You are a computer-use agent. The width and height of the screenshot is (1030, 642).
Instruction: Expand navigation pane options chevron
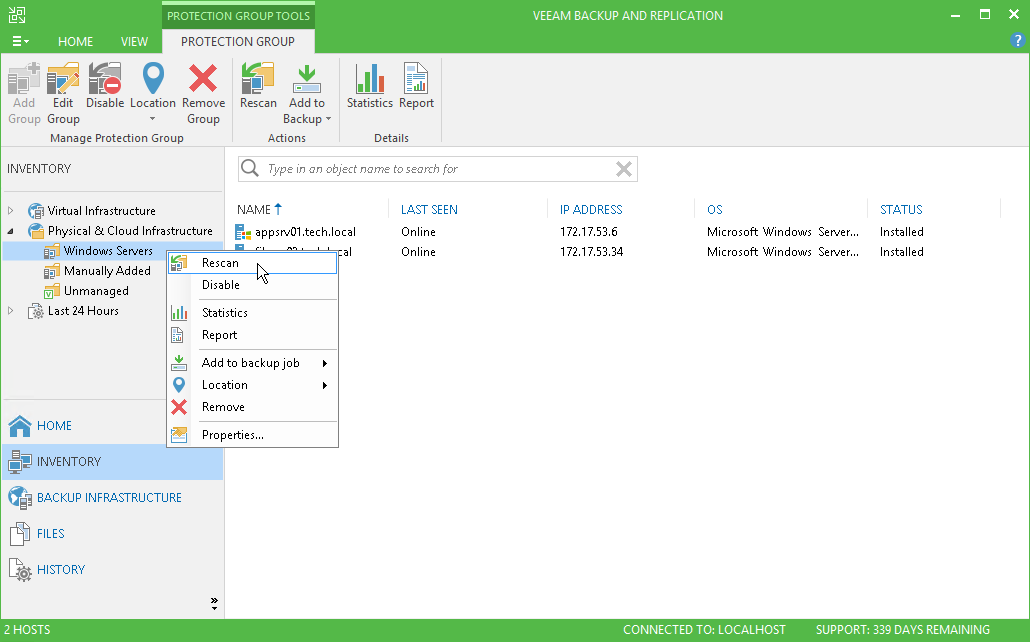click(x=214, y=603)
